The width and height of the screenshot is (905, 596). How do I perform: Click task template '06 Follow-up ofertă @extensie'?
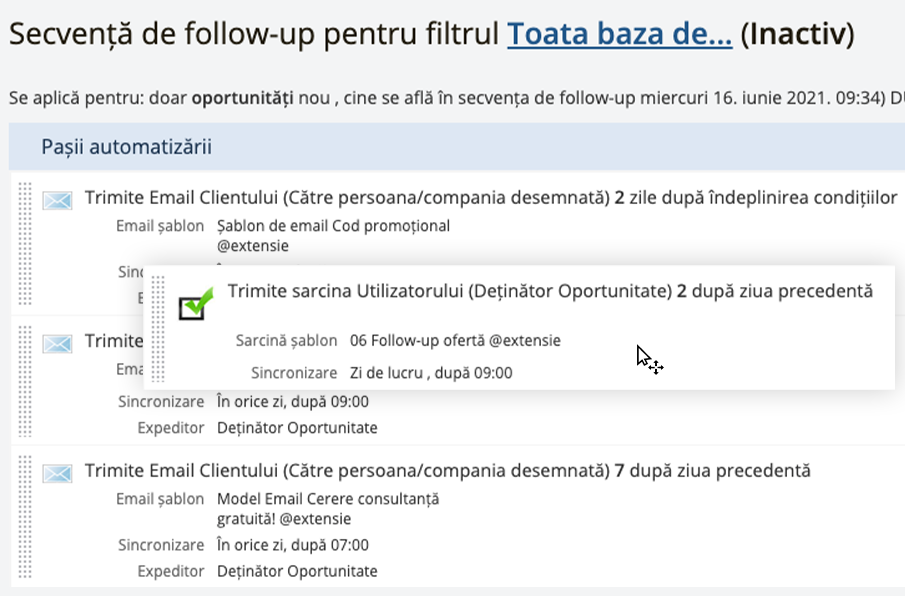(455, 340)
